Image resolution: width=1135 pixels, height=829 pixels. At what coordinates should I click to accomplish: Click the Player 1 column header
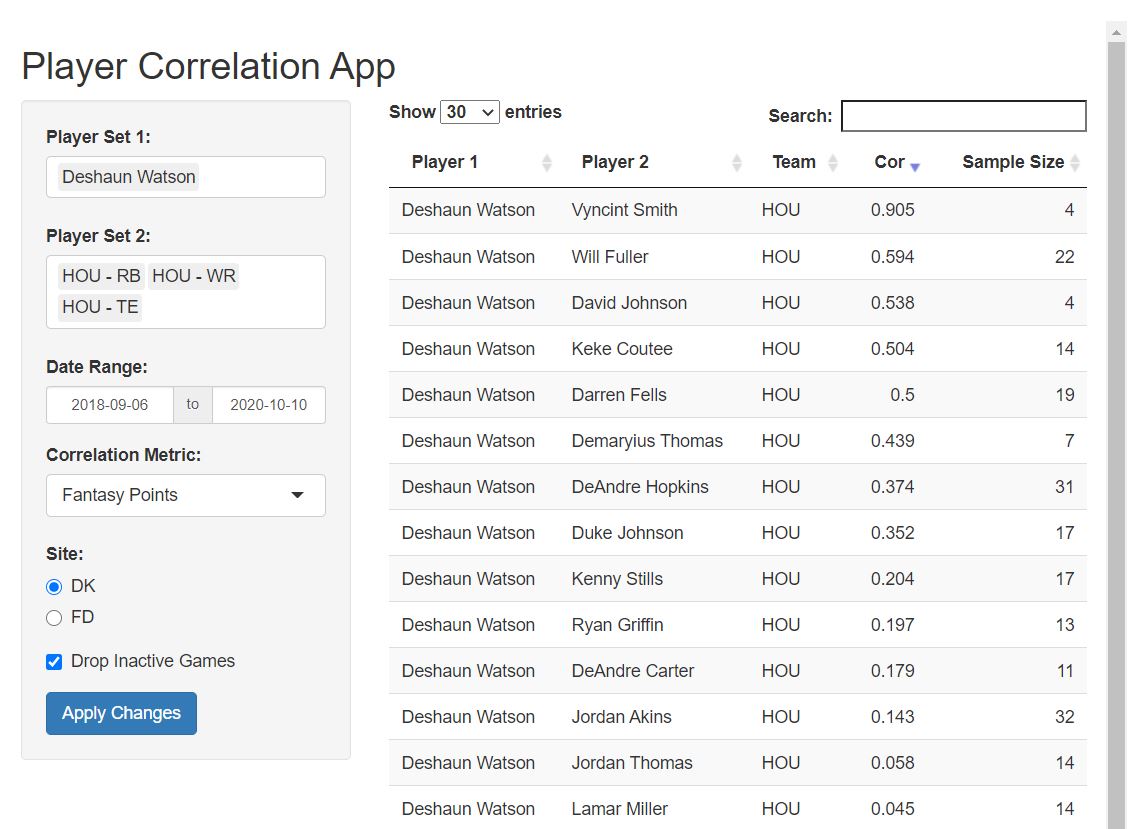click(x=473, y=162)
